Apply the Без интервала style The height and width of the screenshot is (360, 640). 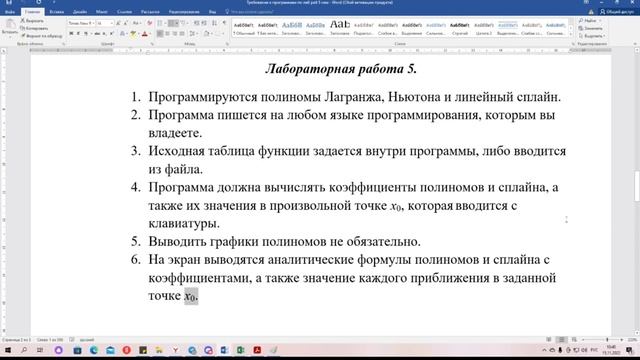click(268, 28)
